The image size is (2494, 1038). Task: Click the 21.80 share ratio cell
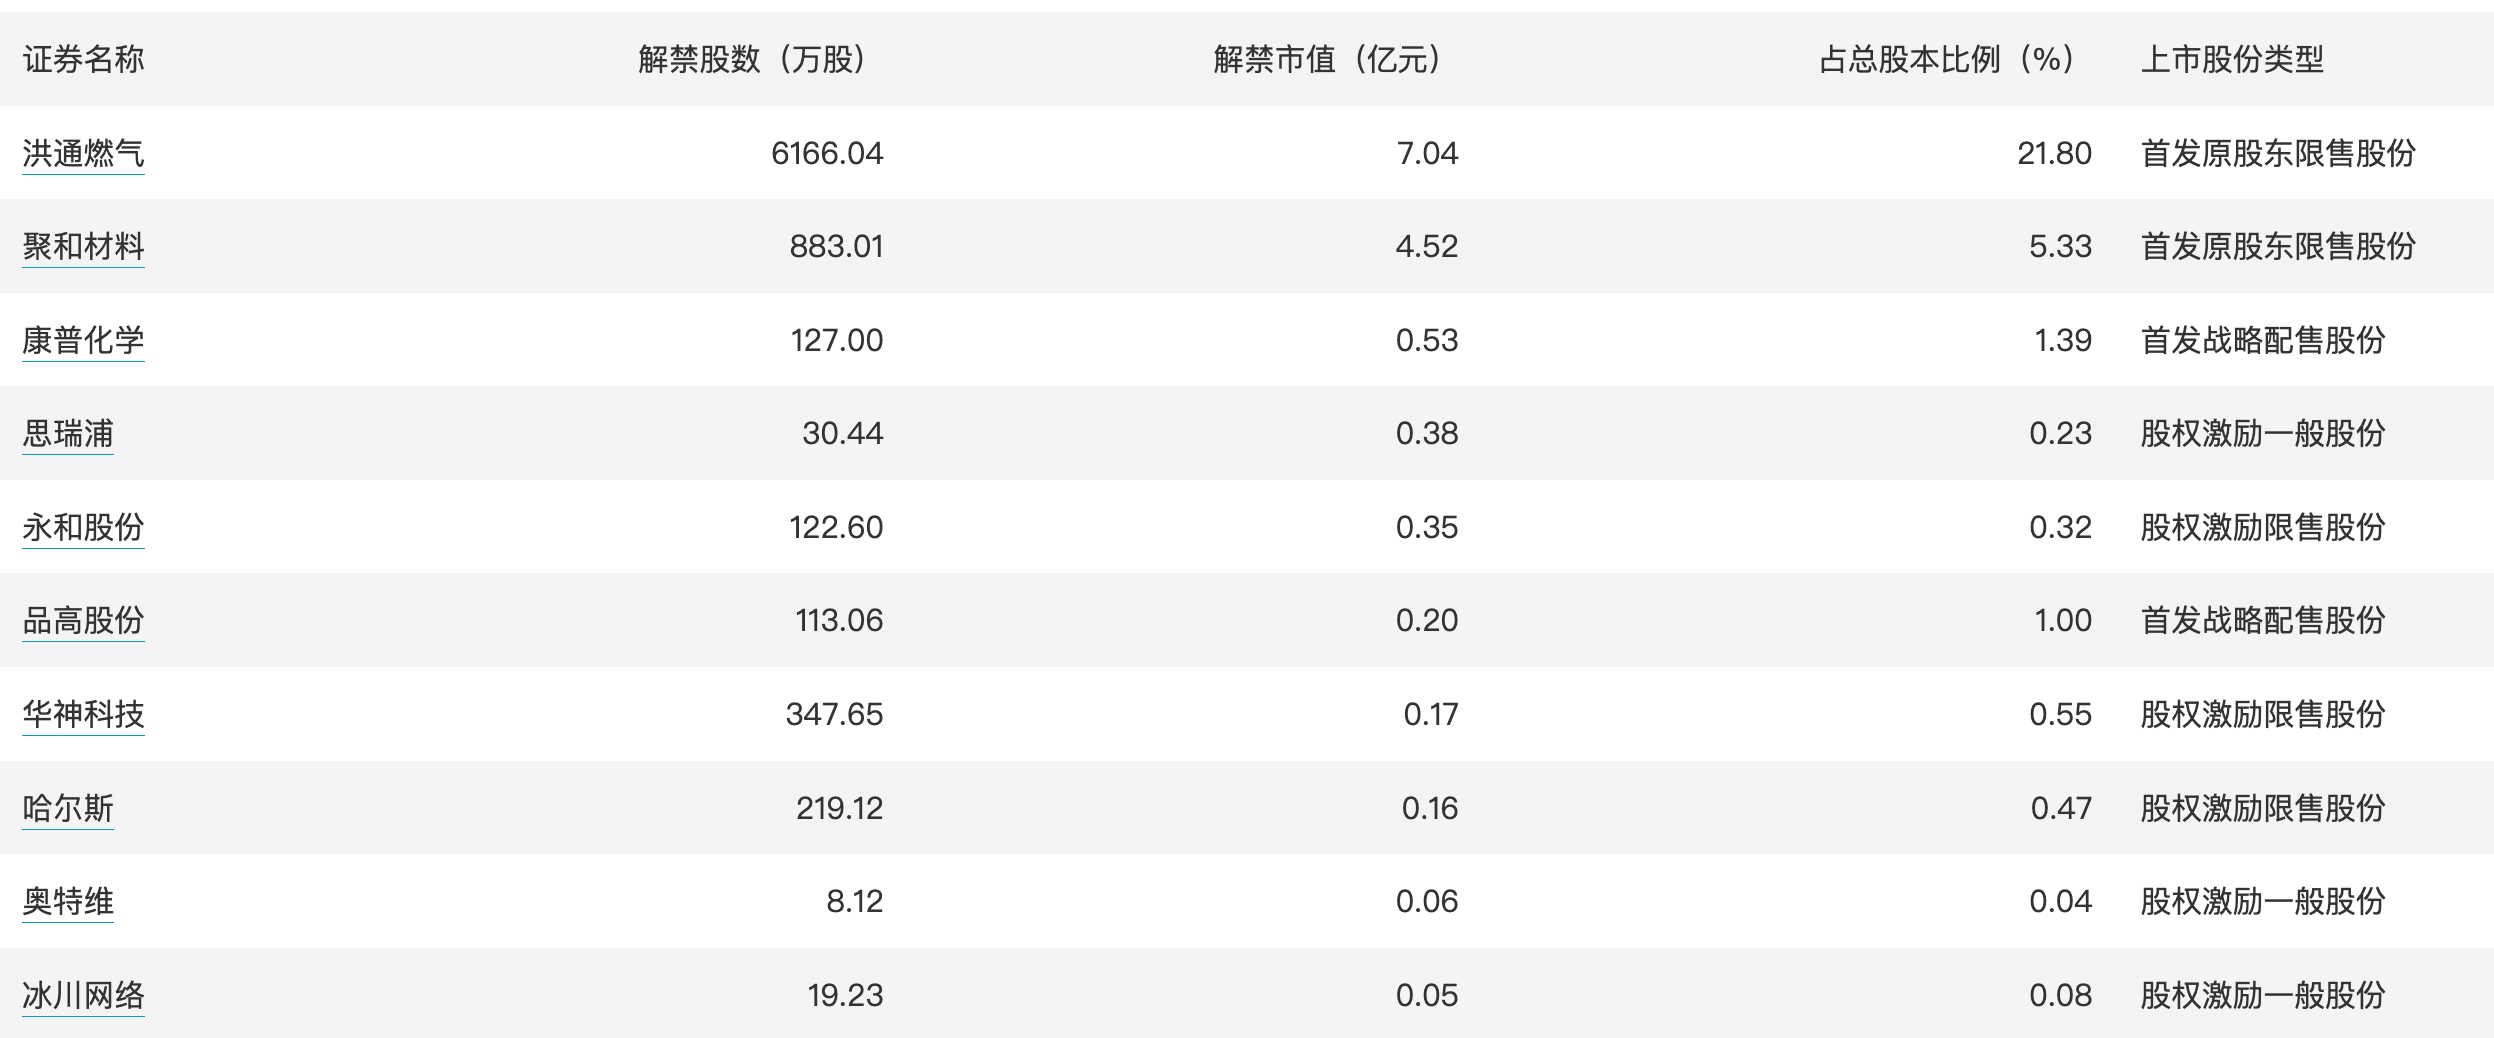pyautogui.click(x=2054, y=153)
